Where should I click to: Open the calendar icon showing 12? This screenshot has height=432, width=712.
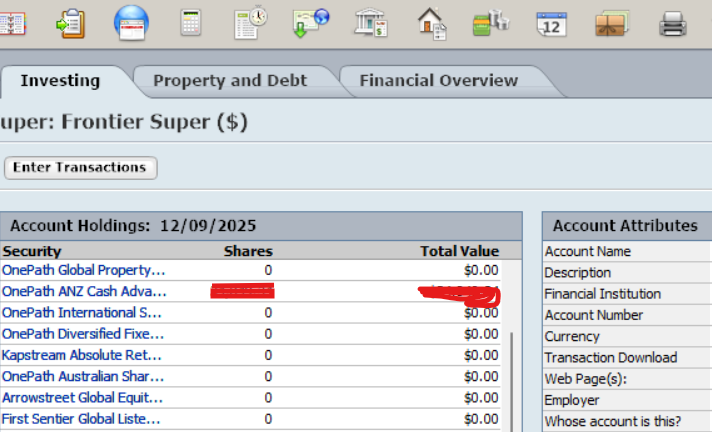pos(551,24)
